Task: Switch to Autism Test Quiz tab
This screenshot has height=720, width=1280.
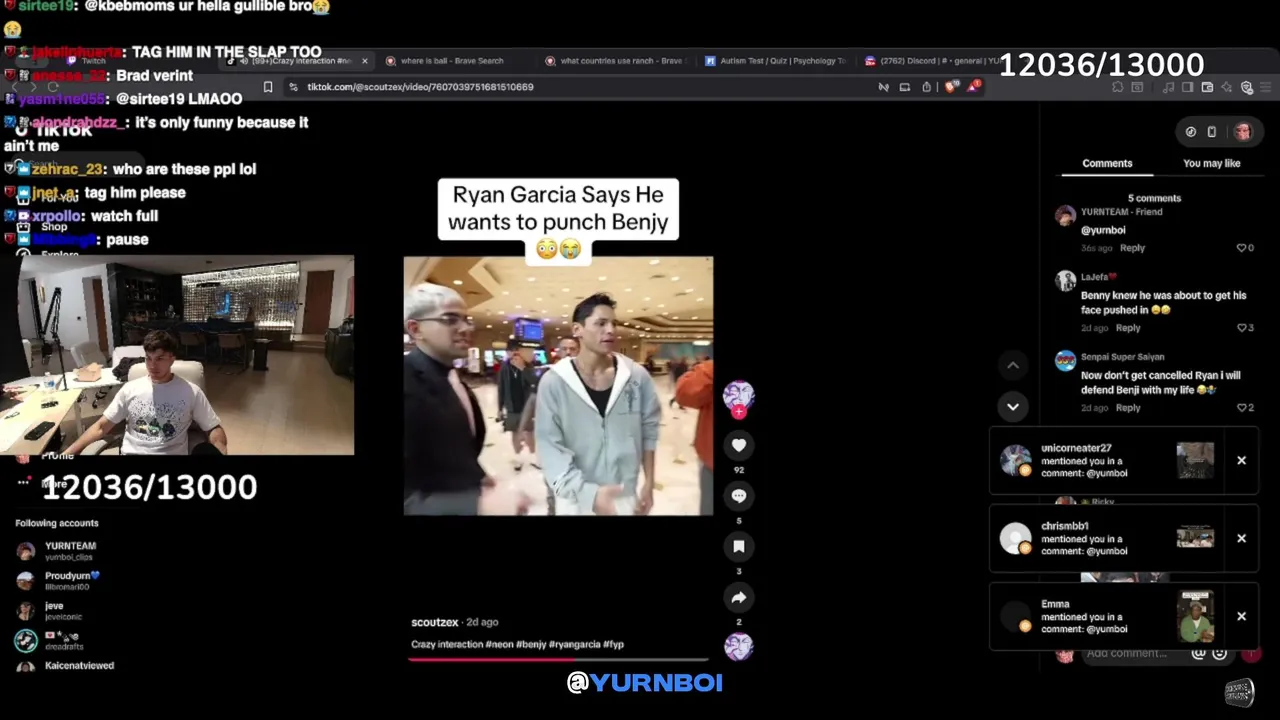Action: coord(776,61)
